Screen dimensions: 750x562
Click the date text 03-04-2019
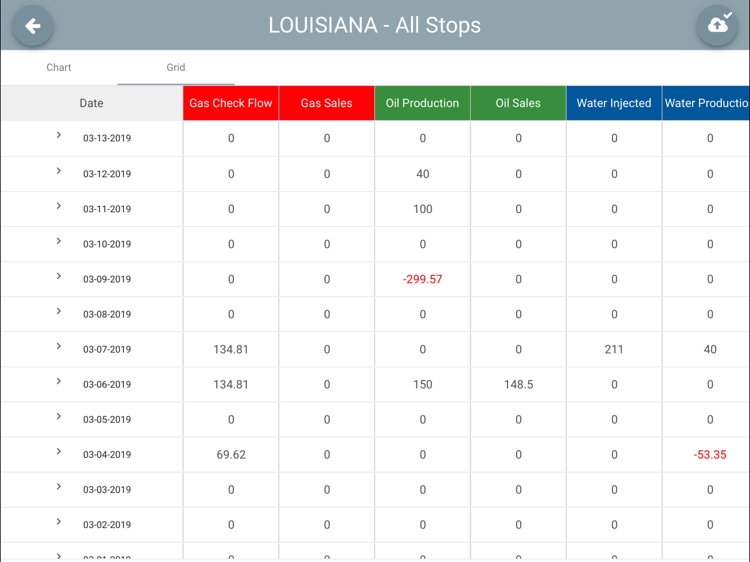point(107,455)
